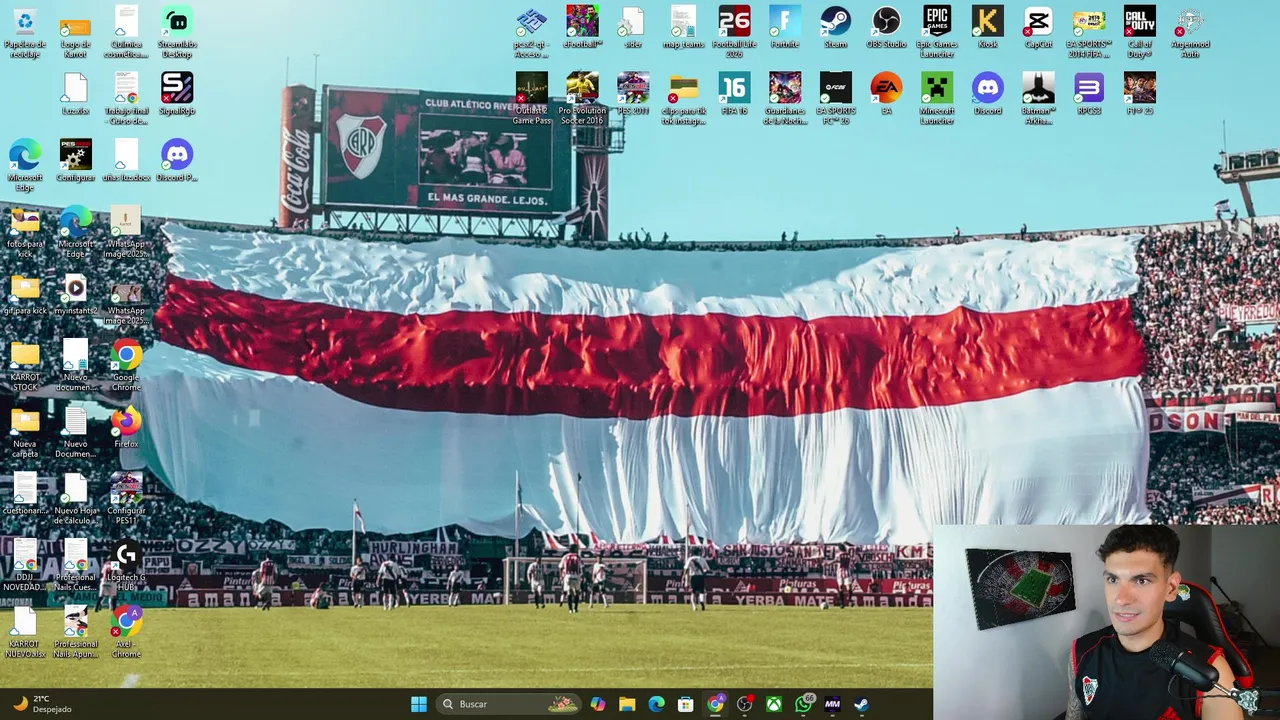Select the Outlast 2 Game Pass icon
This screenshot has width=1280, height=720.
[531, 98]
